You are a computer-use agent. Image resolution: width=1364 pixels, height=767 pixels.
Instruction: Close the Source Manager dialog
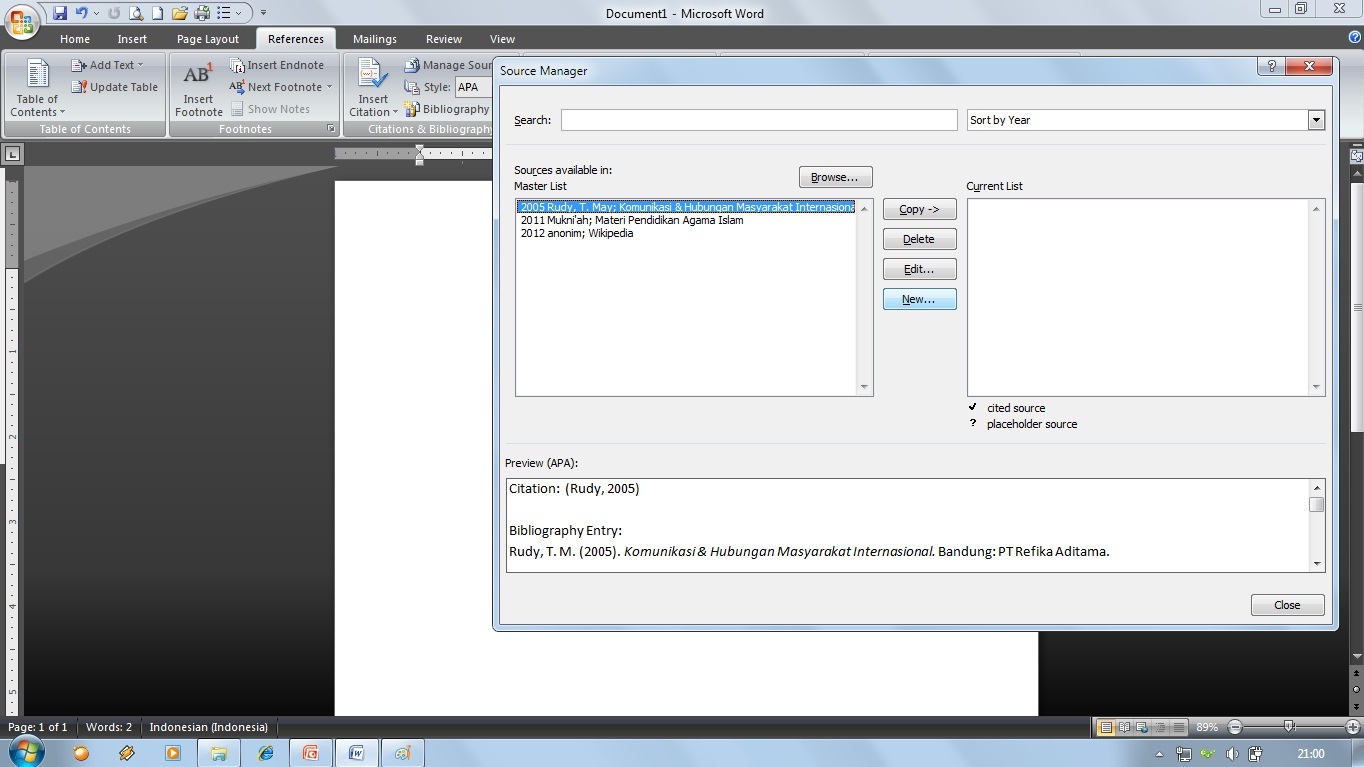pos(1287,605)
